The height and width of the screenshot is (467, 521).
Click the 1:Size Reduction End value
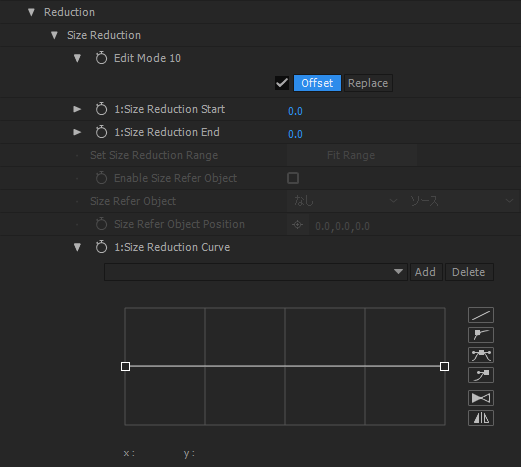pos(295,134)
